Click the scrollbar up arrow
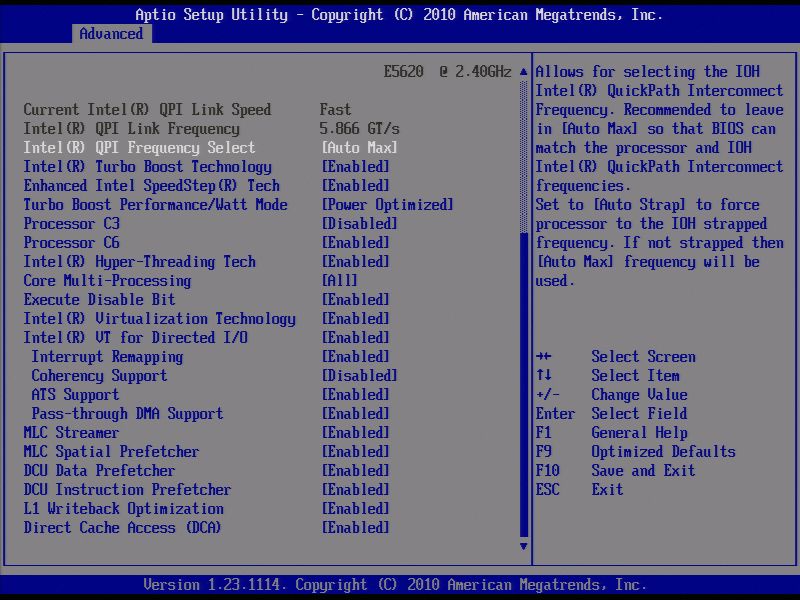 point(523,71)
